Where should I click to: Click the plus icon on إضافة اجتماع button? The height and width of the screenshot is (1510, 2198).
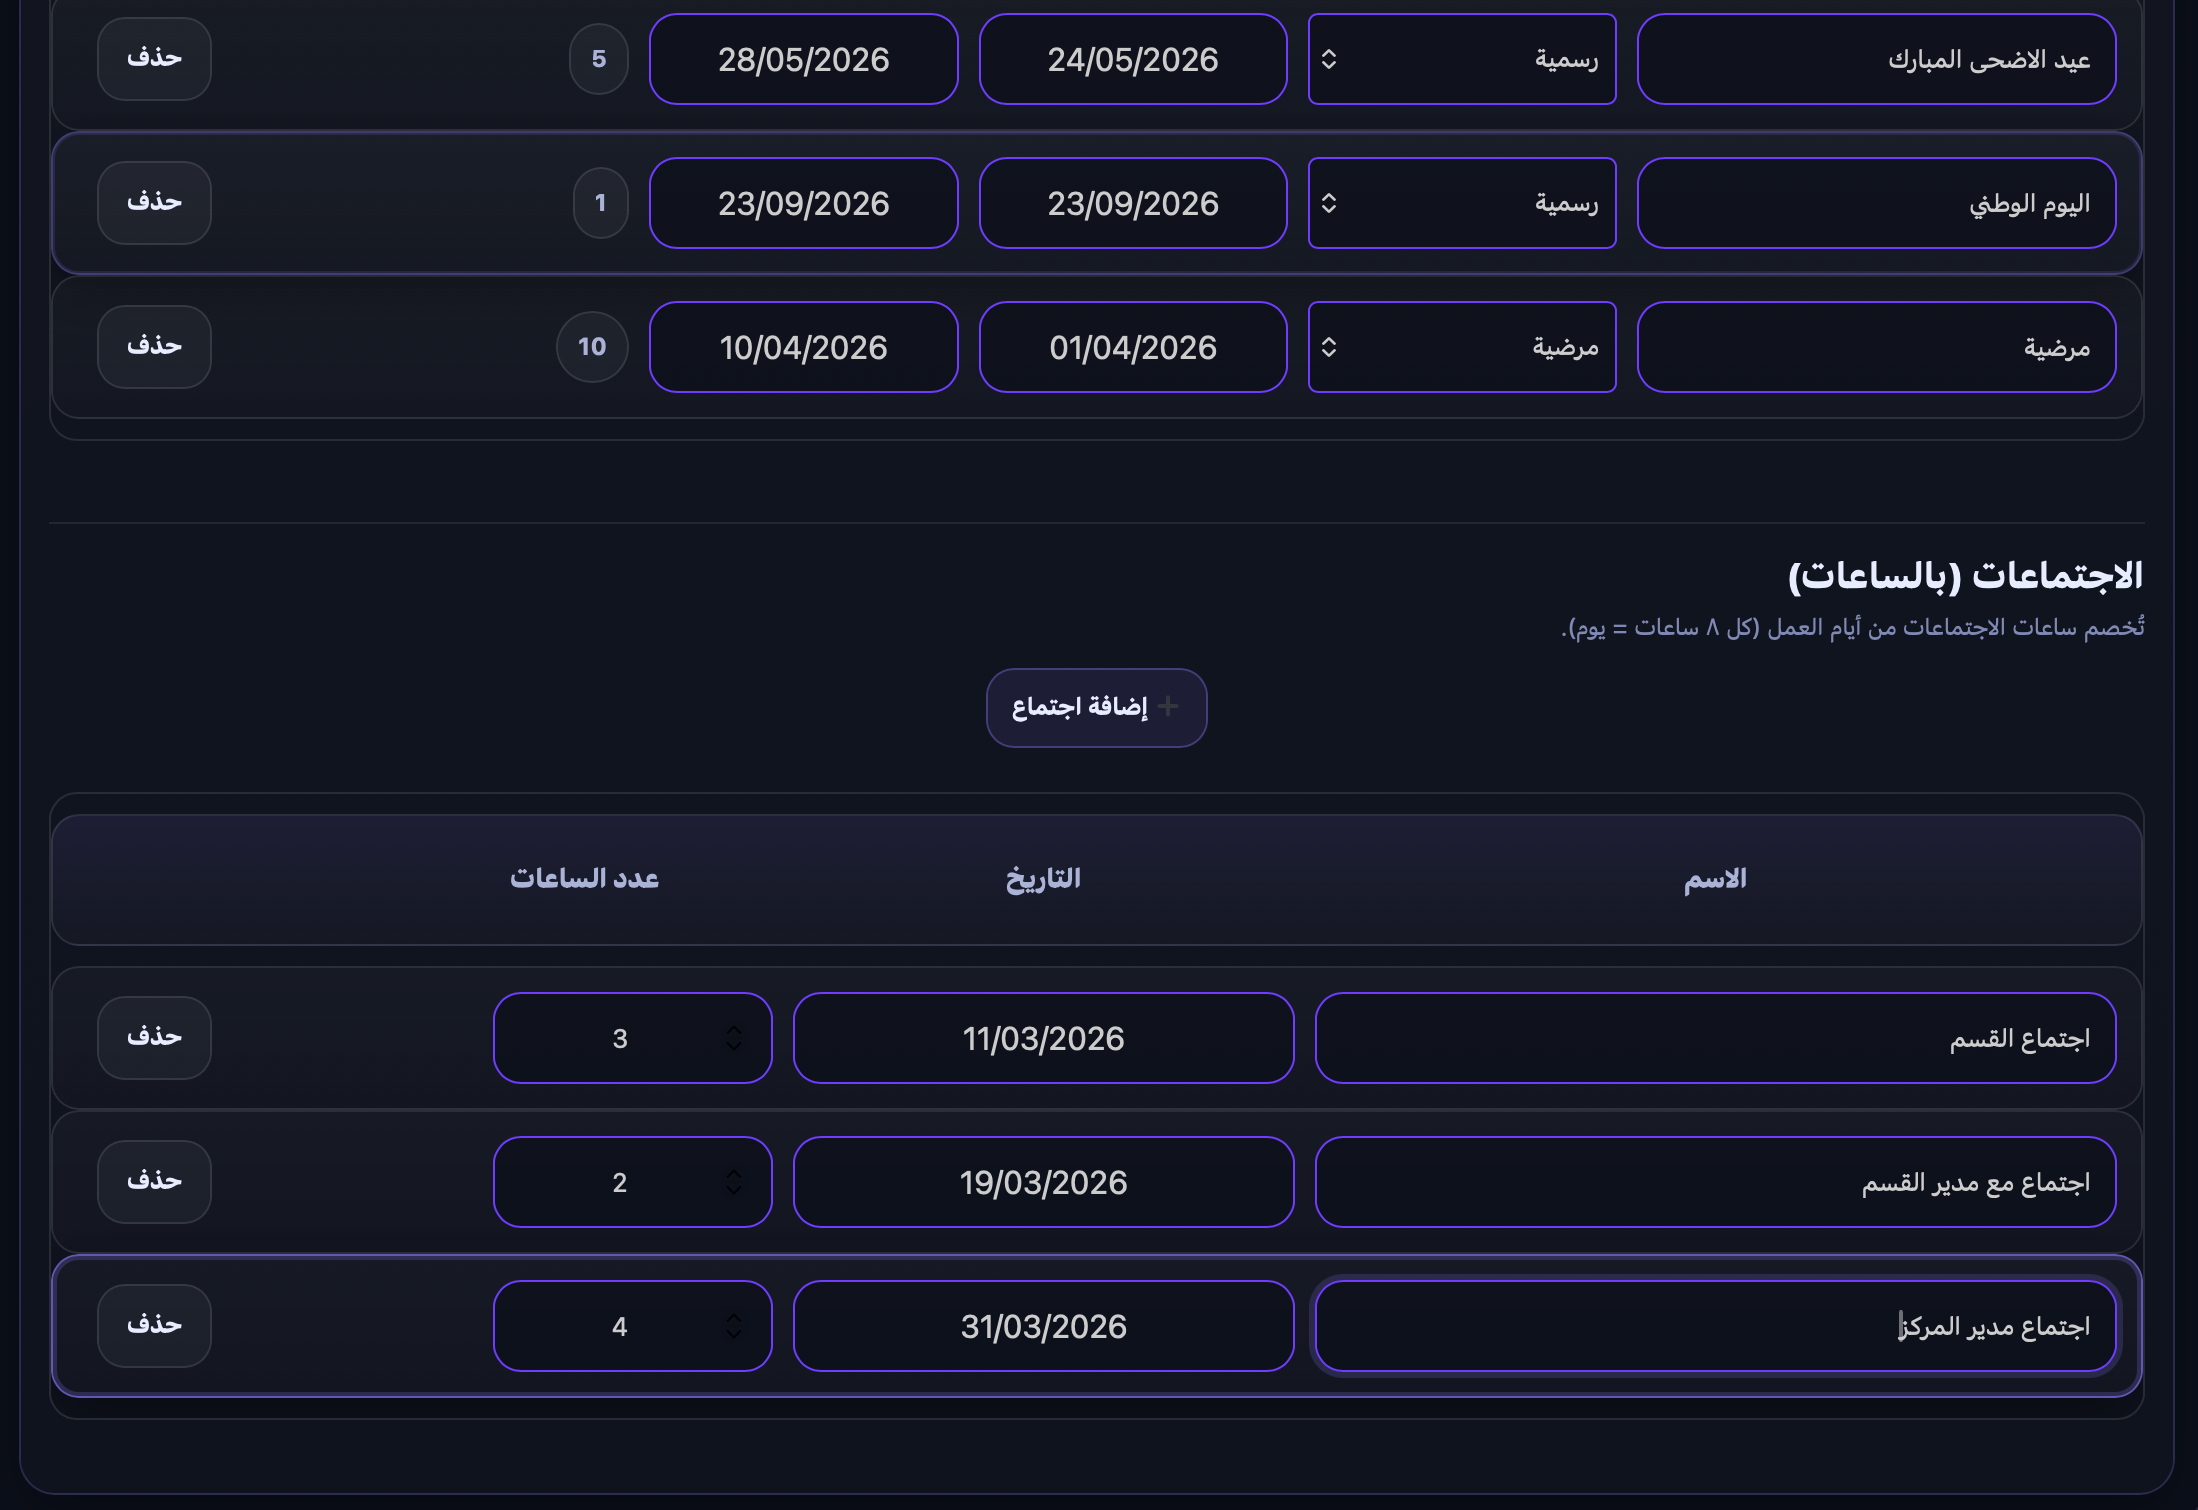(1167, 707)
